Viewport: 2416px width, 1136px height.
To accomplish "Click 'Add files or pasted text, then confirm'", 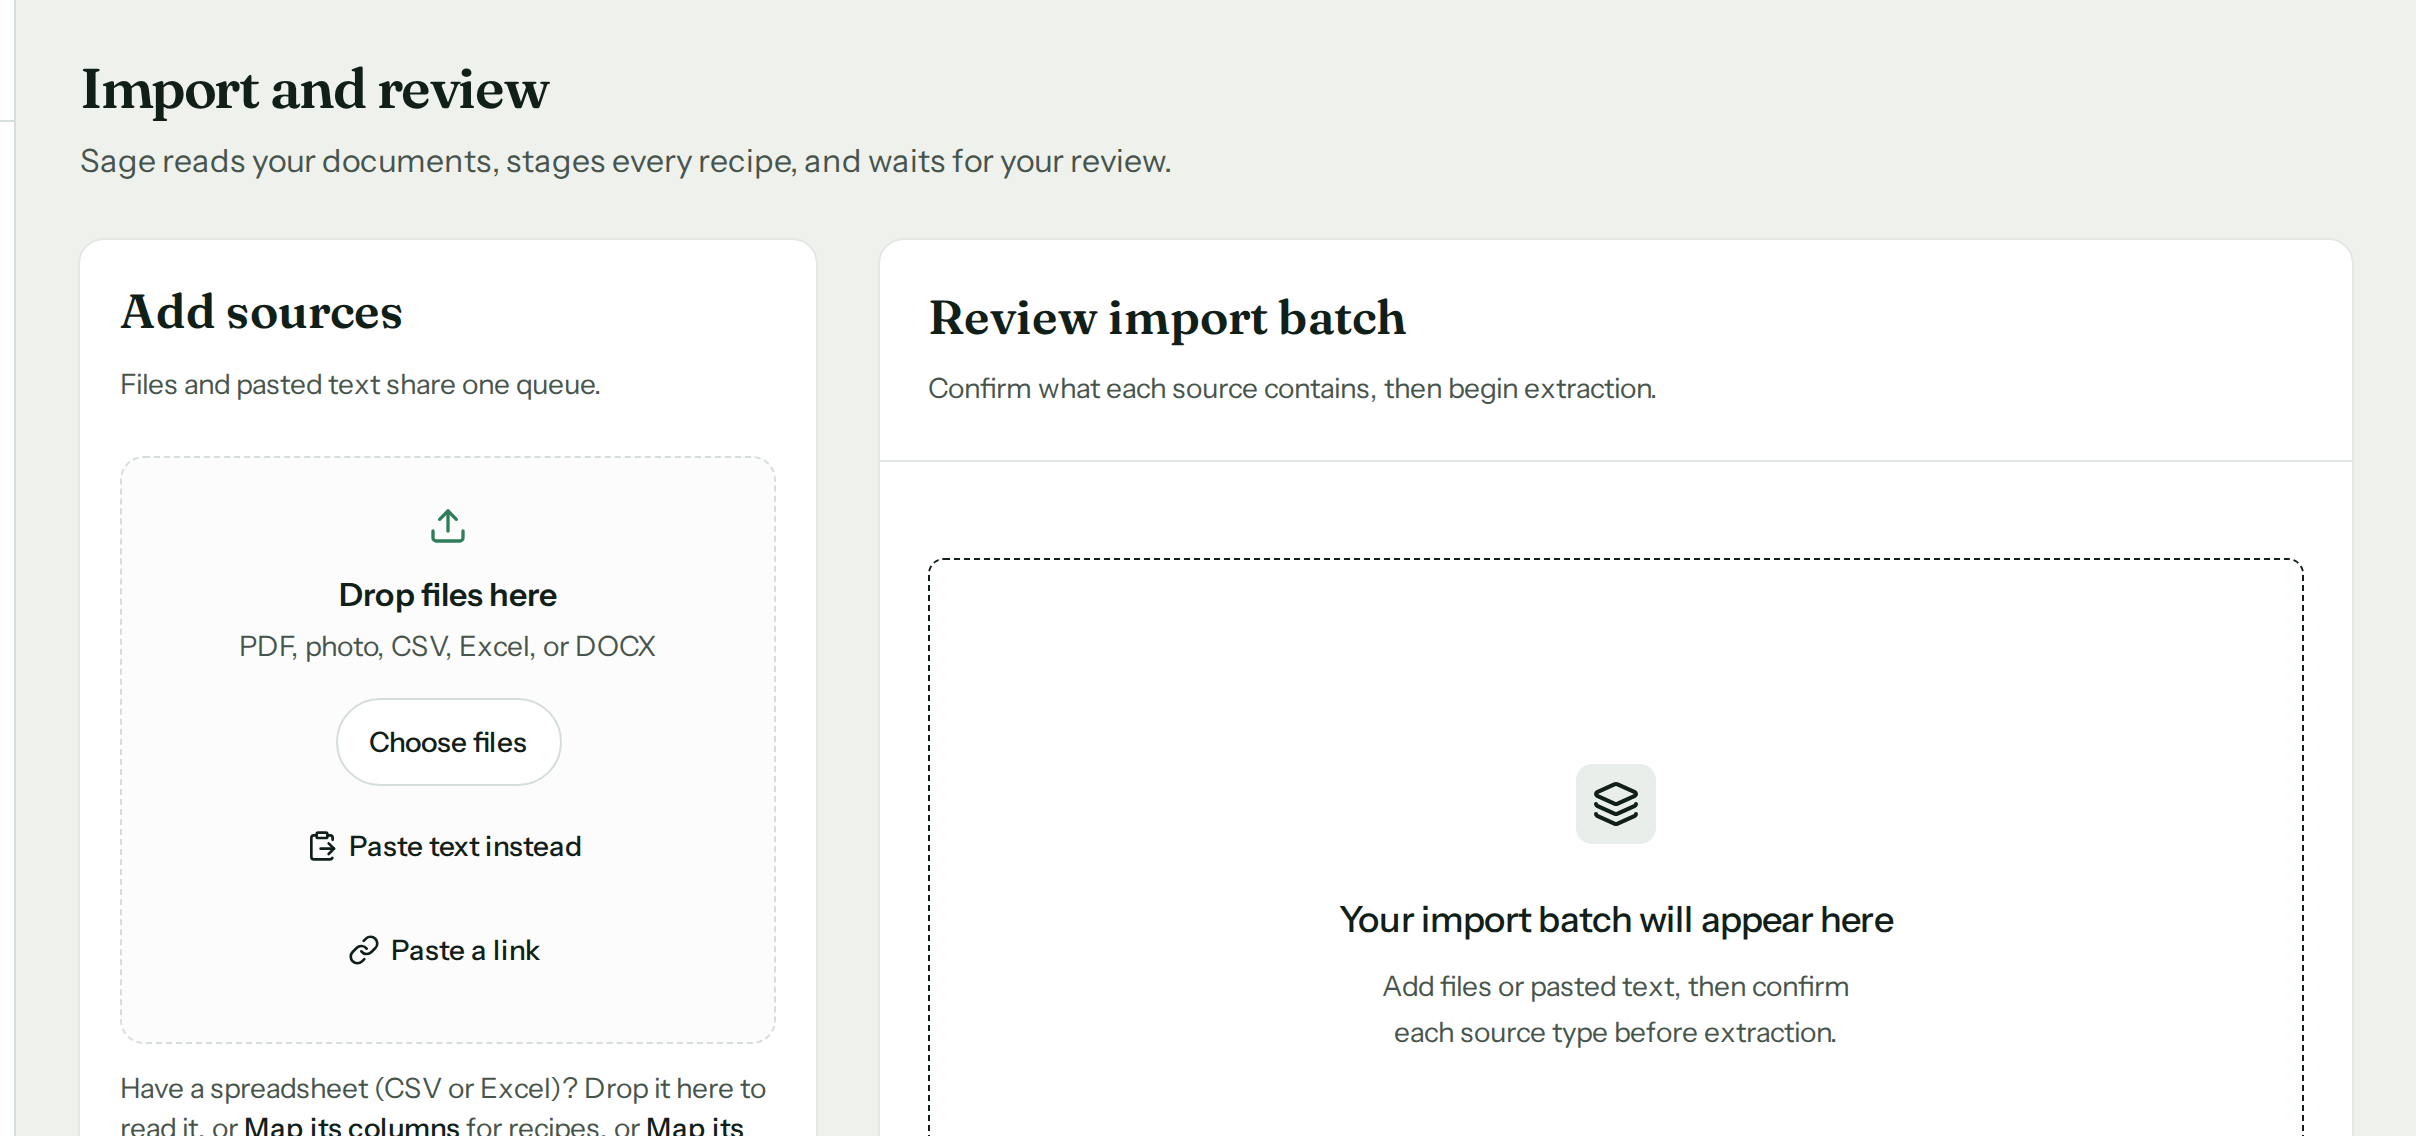I will tap(1616, 987).
